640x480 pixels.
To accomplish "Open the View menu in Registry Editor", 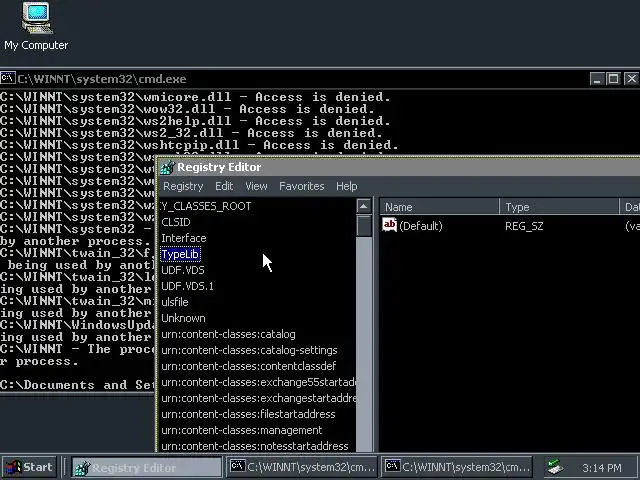I will click(256, 187).
